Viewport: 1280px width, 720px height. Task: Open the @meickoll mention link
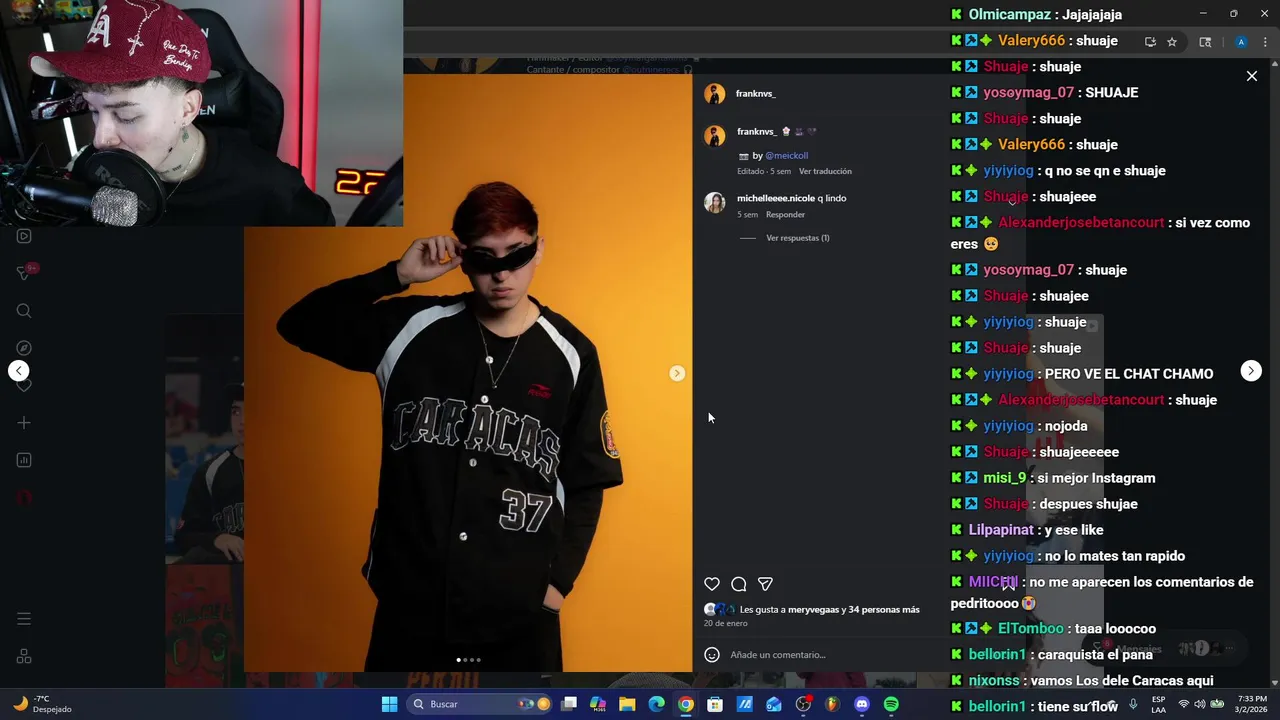tap(786, 156)
